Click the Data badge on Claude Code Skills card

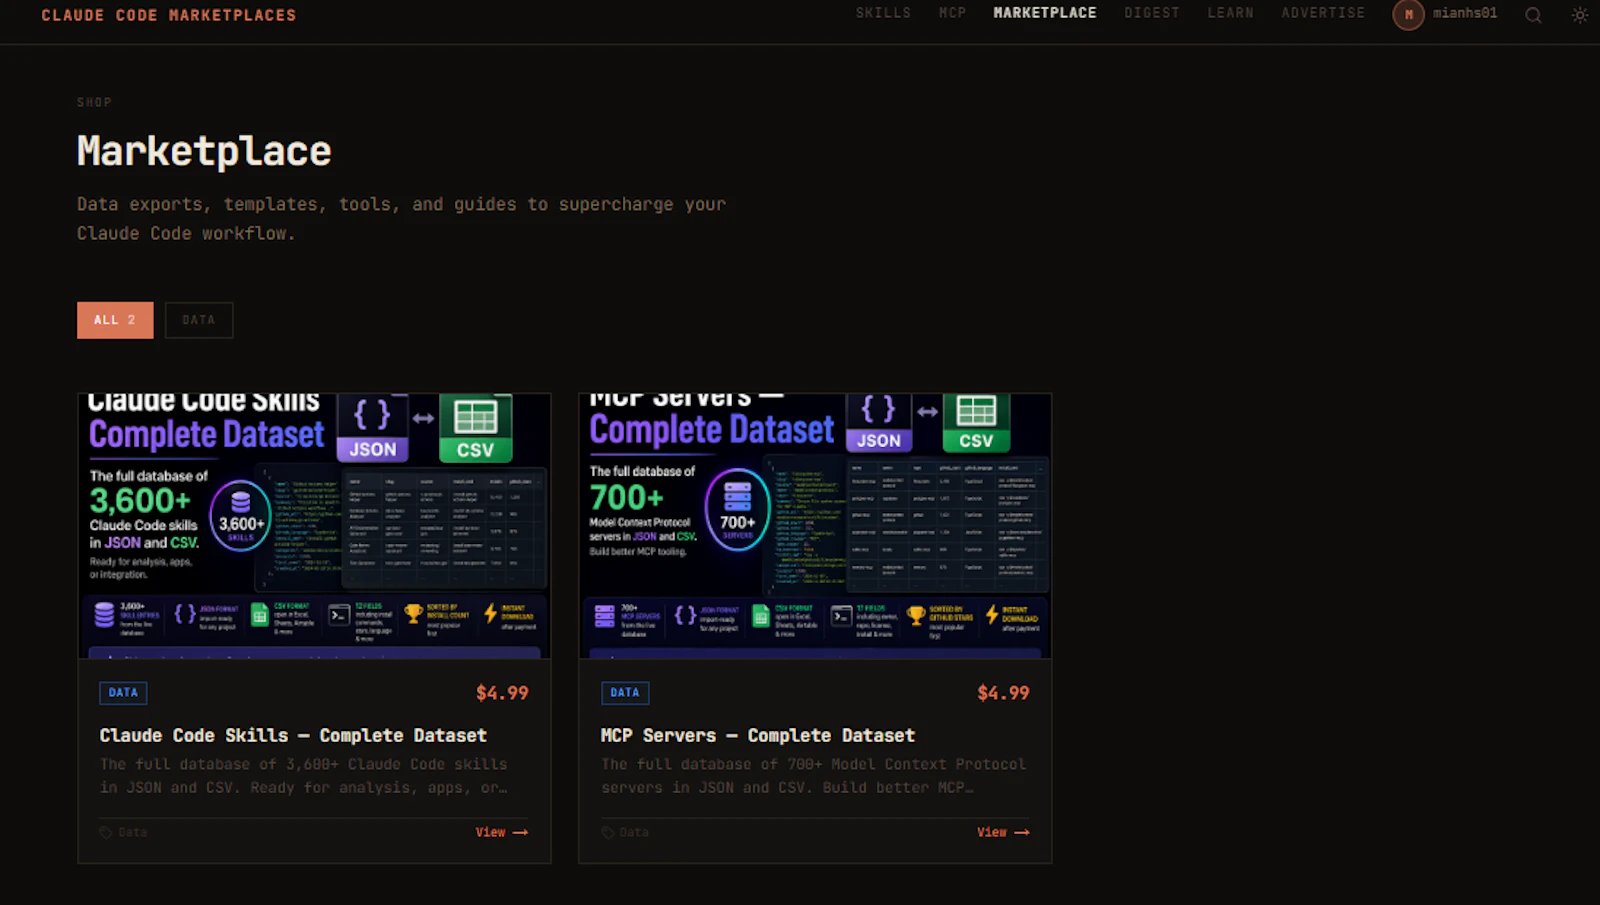[x=123, y=693]
